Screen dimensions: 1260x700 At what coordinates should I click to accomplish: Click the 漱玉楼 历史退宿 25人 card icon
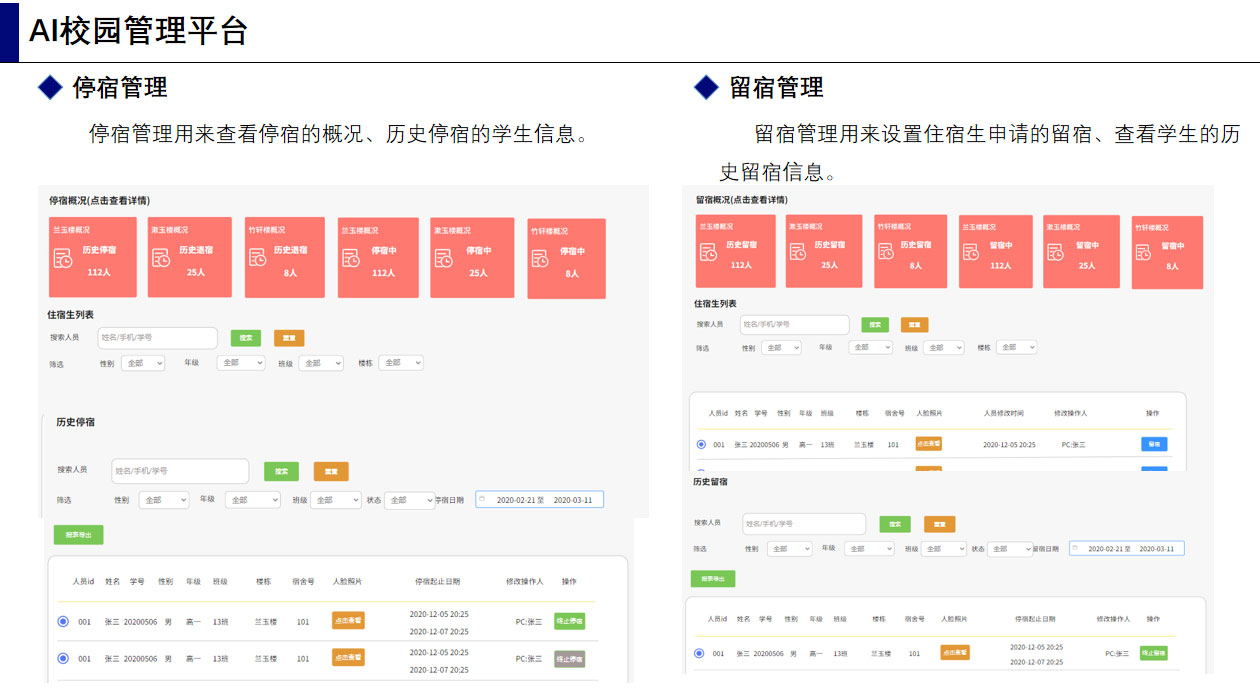click(x=161, y=257)
